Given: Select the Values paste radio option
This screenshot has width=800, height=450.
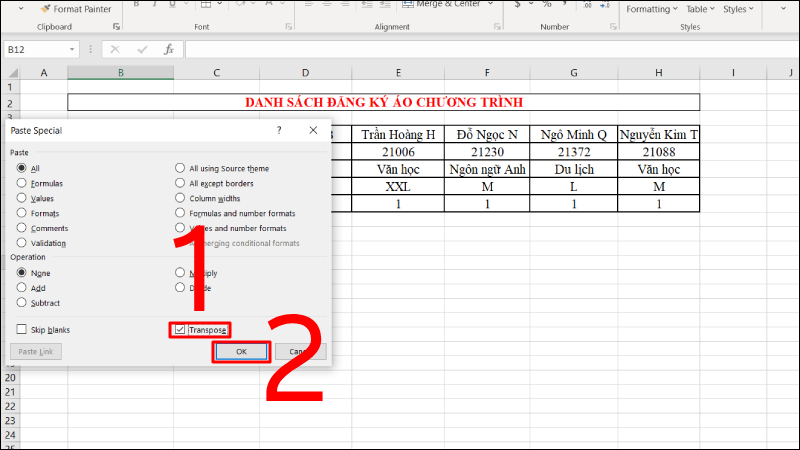Looking at the screenshot, I should 22,198.
